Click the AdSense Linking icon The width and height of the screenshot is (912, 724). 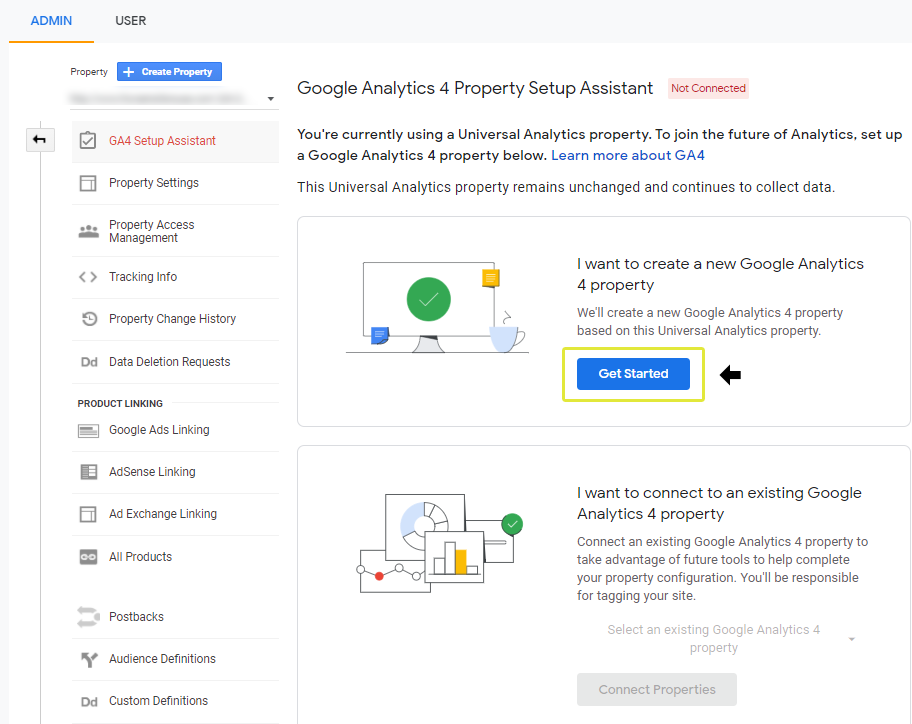88,472
